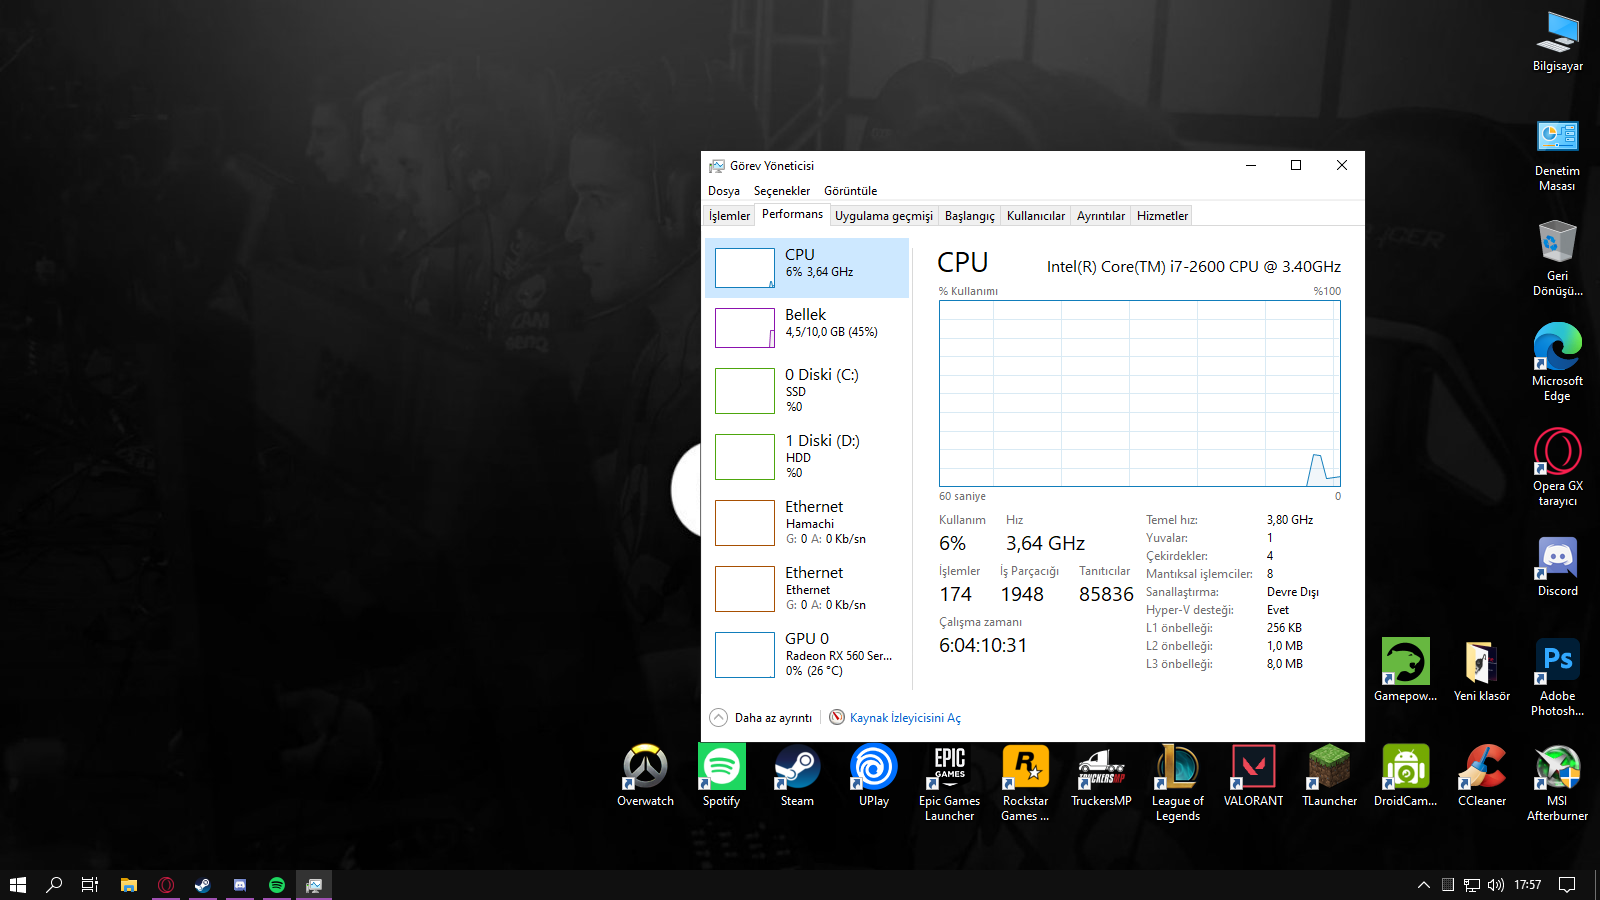Open Kaynak İzleyicisini Aç link
1600x900 pixels.
point(905,718)
